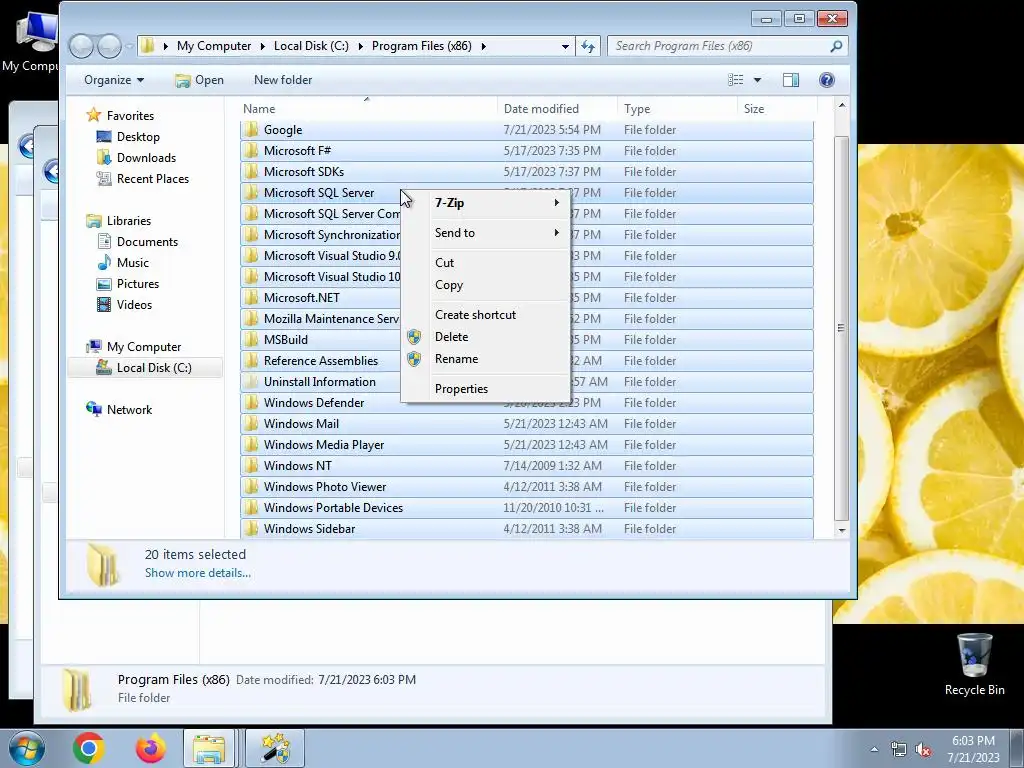Click the file list scrollbar thumb
Image resolution: width=1024 pixels, height=768 pixels.
coord(842,328)
